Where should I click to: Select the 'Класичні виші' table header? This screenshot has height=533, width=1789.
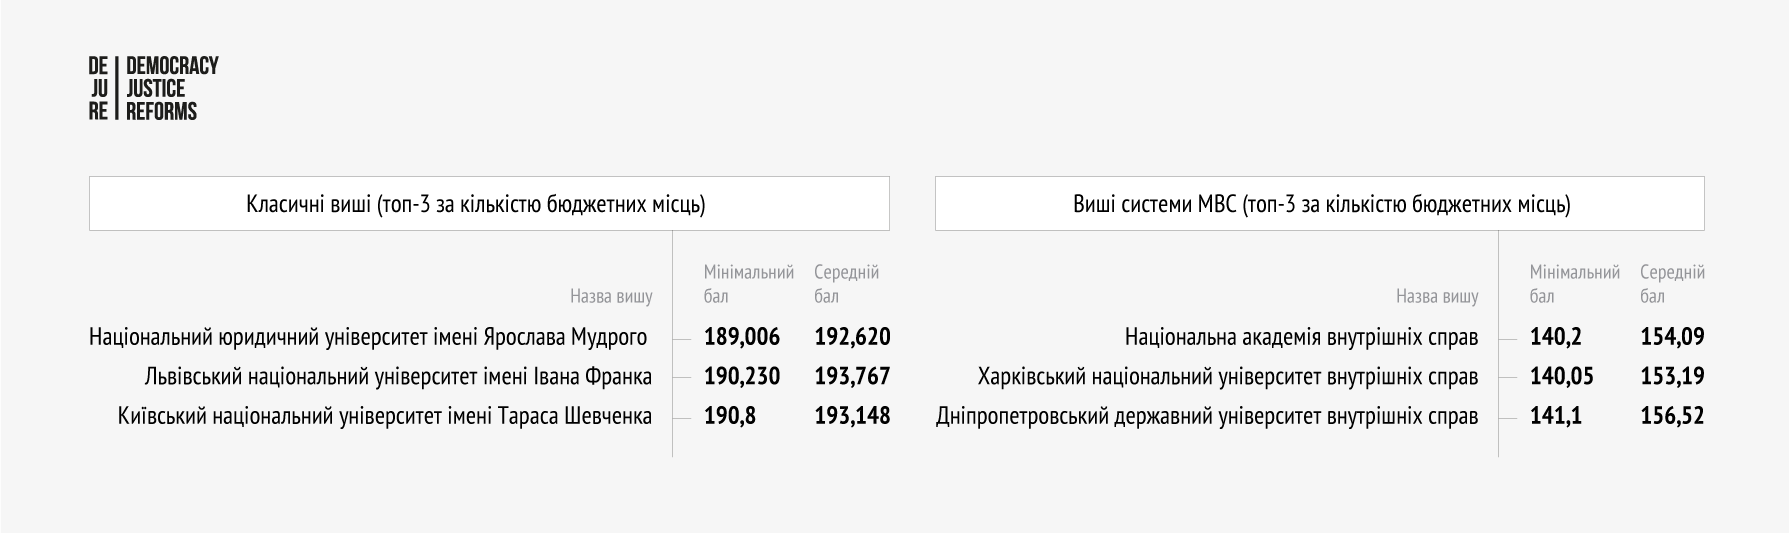click(x=489, y=204)
